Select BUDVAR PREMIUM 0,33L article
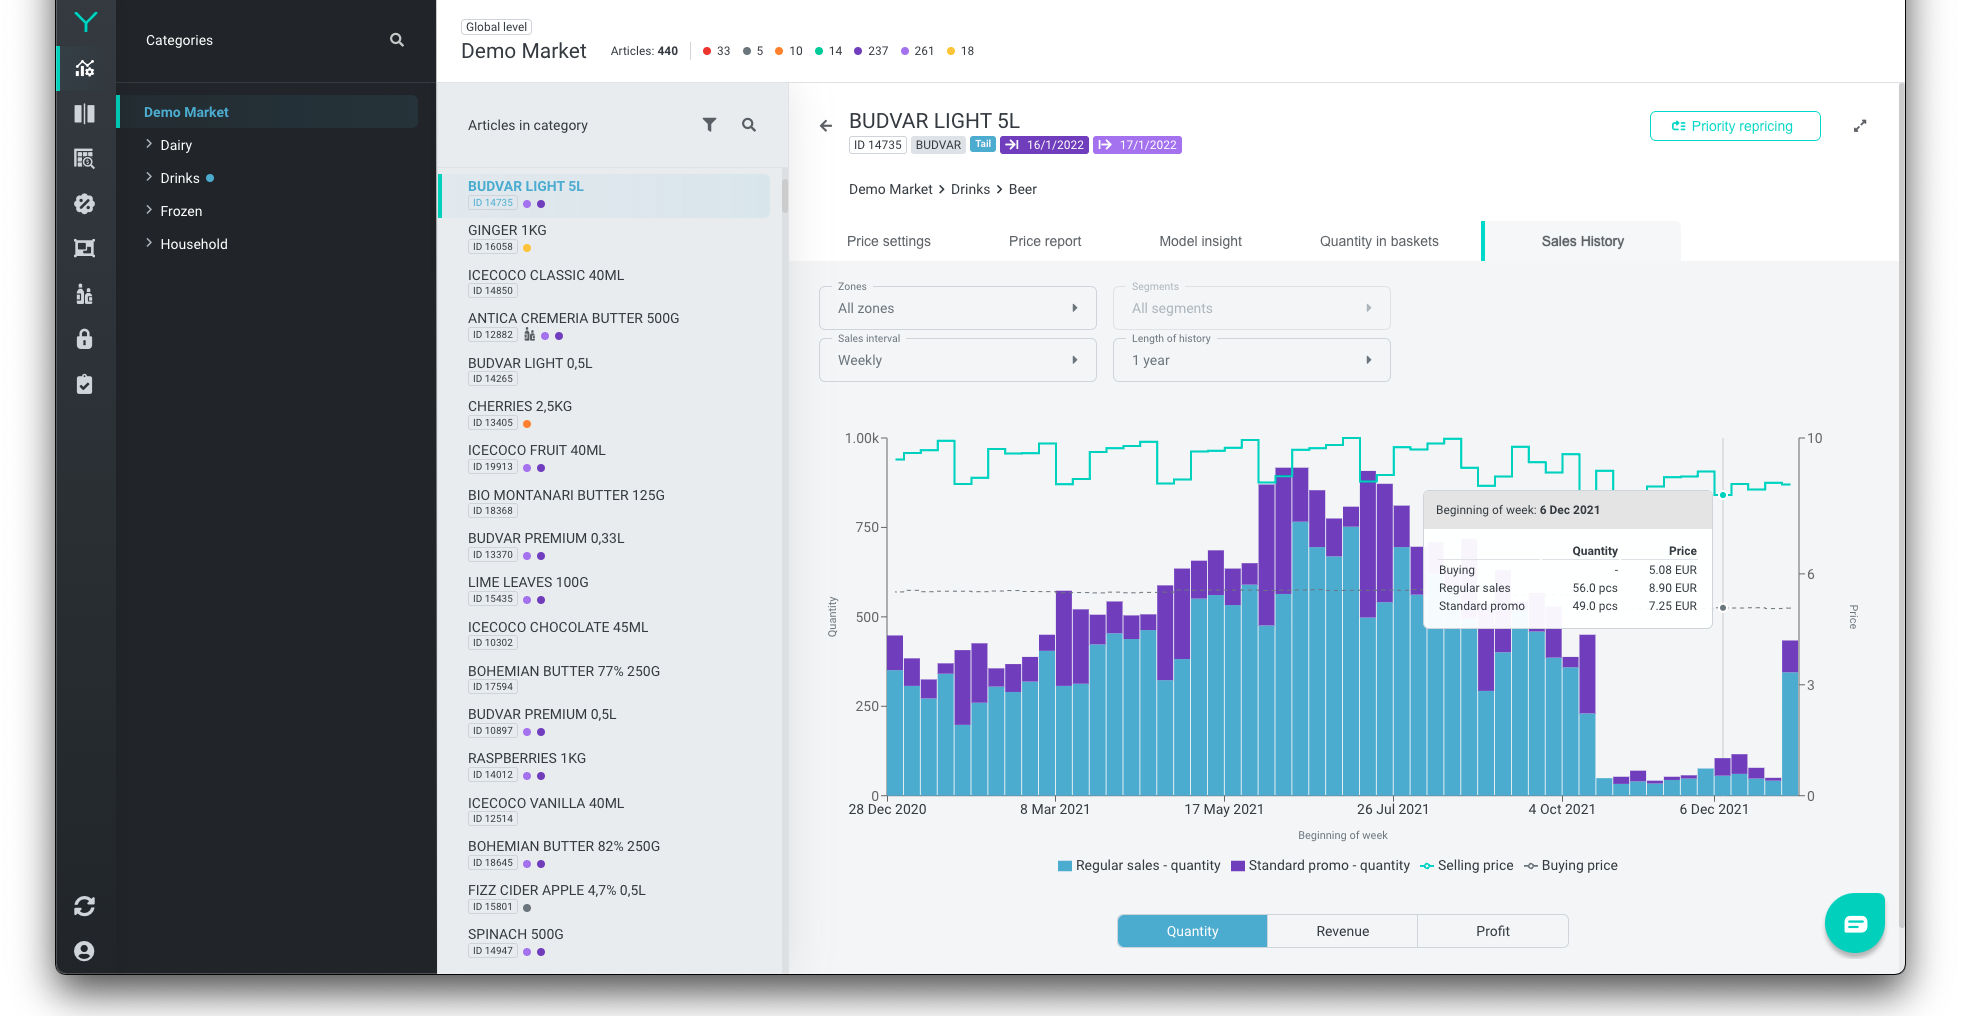 point(605,546)
